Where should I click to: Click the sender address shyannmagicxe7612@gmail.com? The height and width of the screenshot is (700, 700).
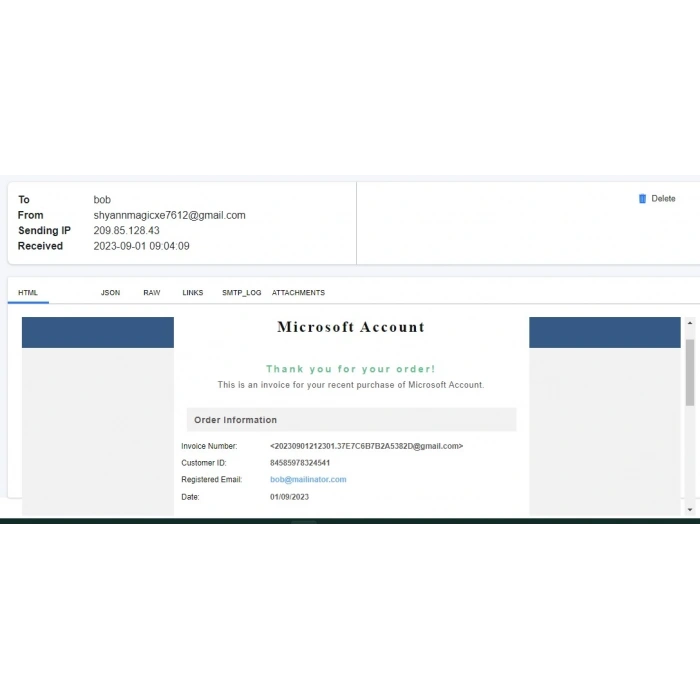(169, 215)
